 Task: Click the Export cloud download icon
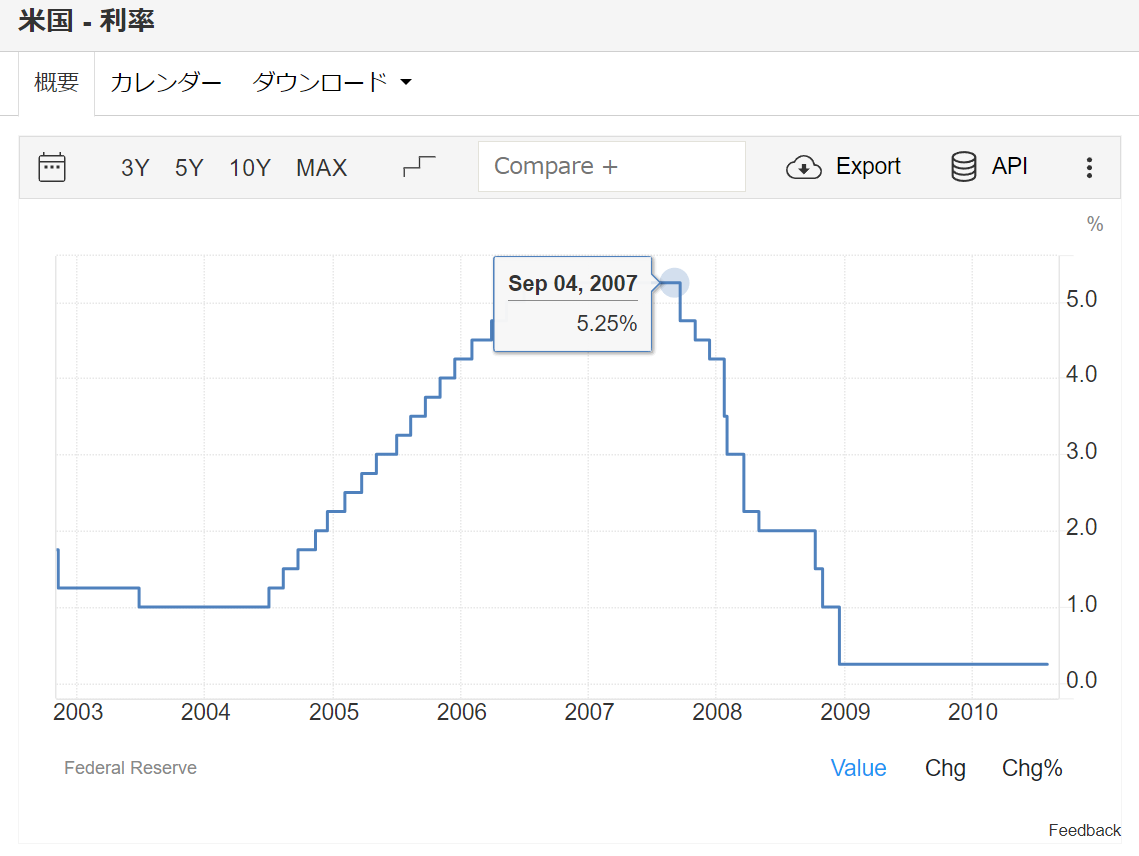(804, 167)
